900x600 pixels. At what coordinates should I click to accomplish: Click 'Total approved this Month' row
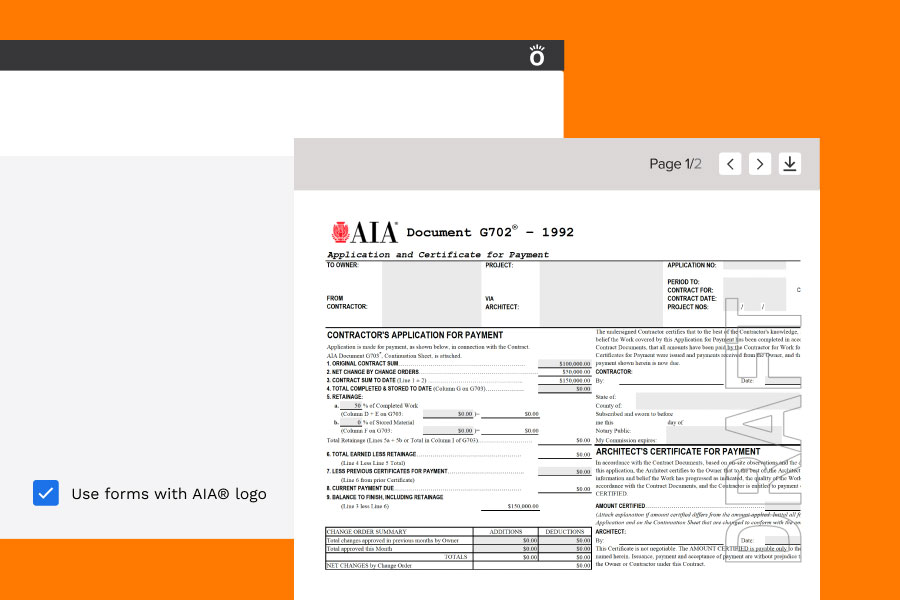tap(458, 549)
